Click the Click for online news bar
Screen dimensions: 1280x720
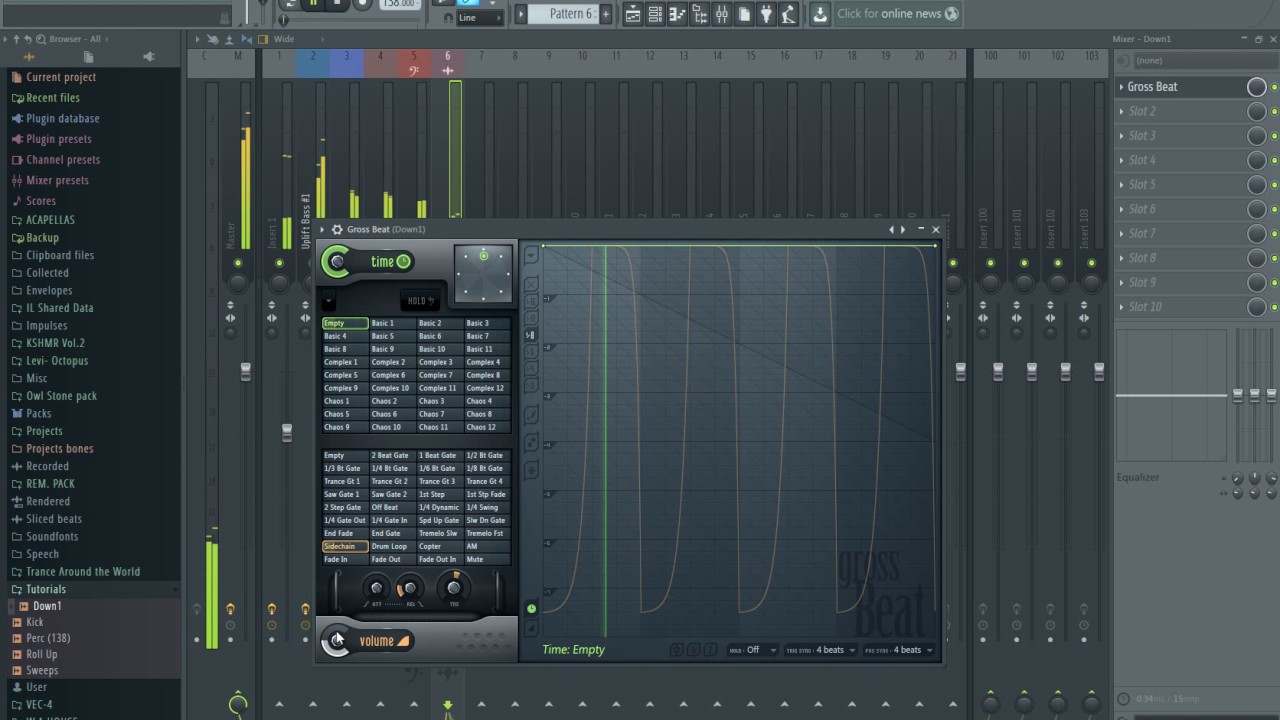tap(897, 14)
